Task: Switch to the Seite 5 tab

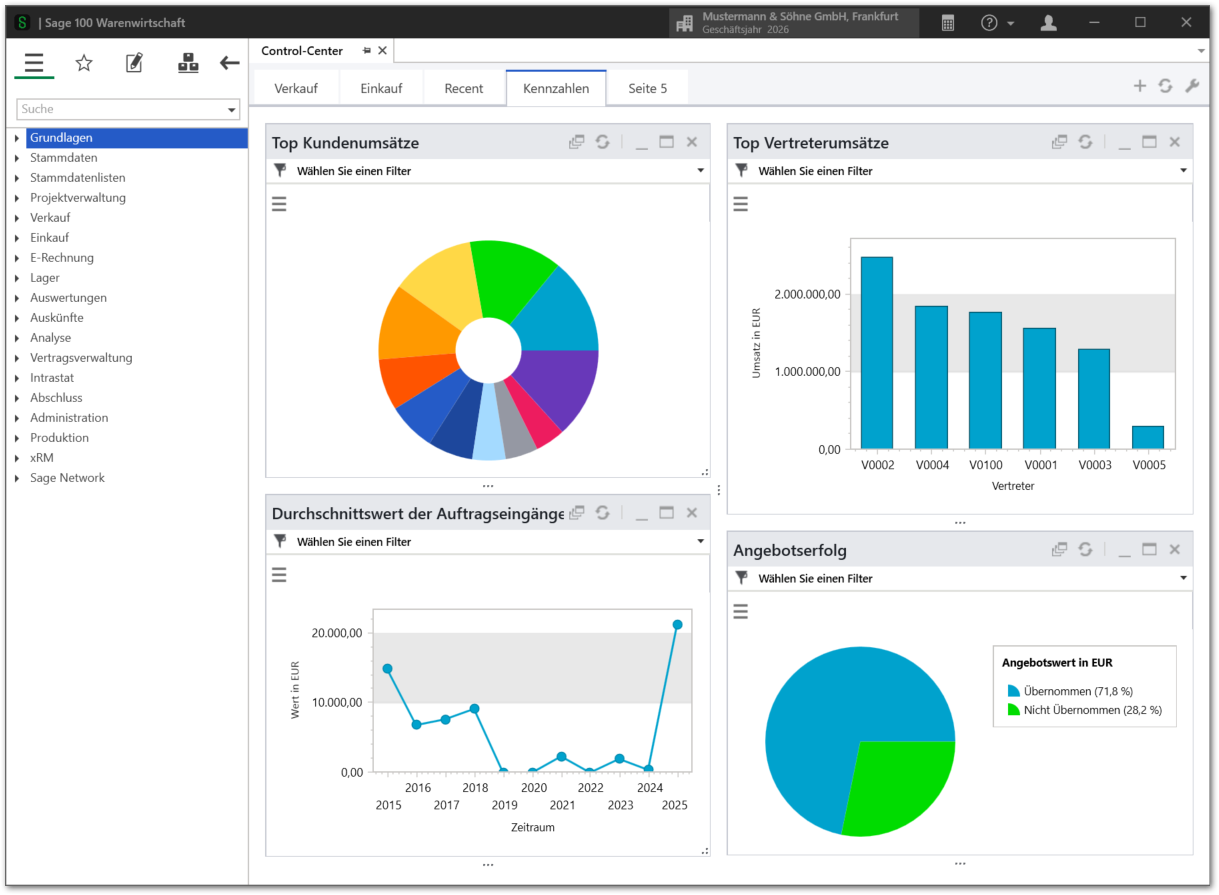Action: 648,88
